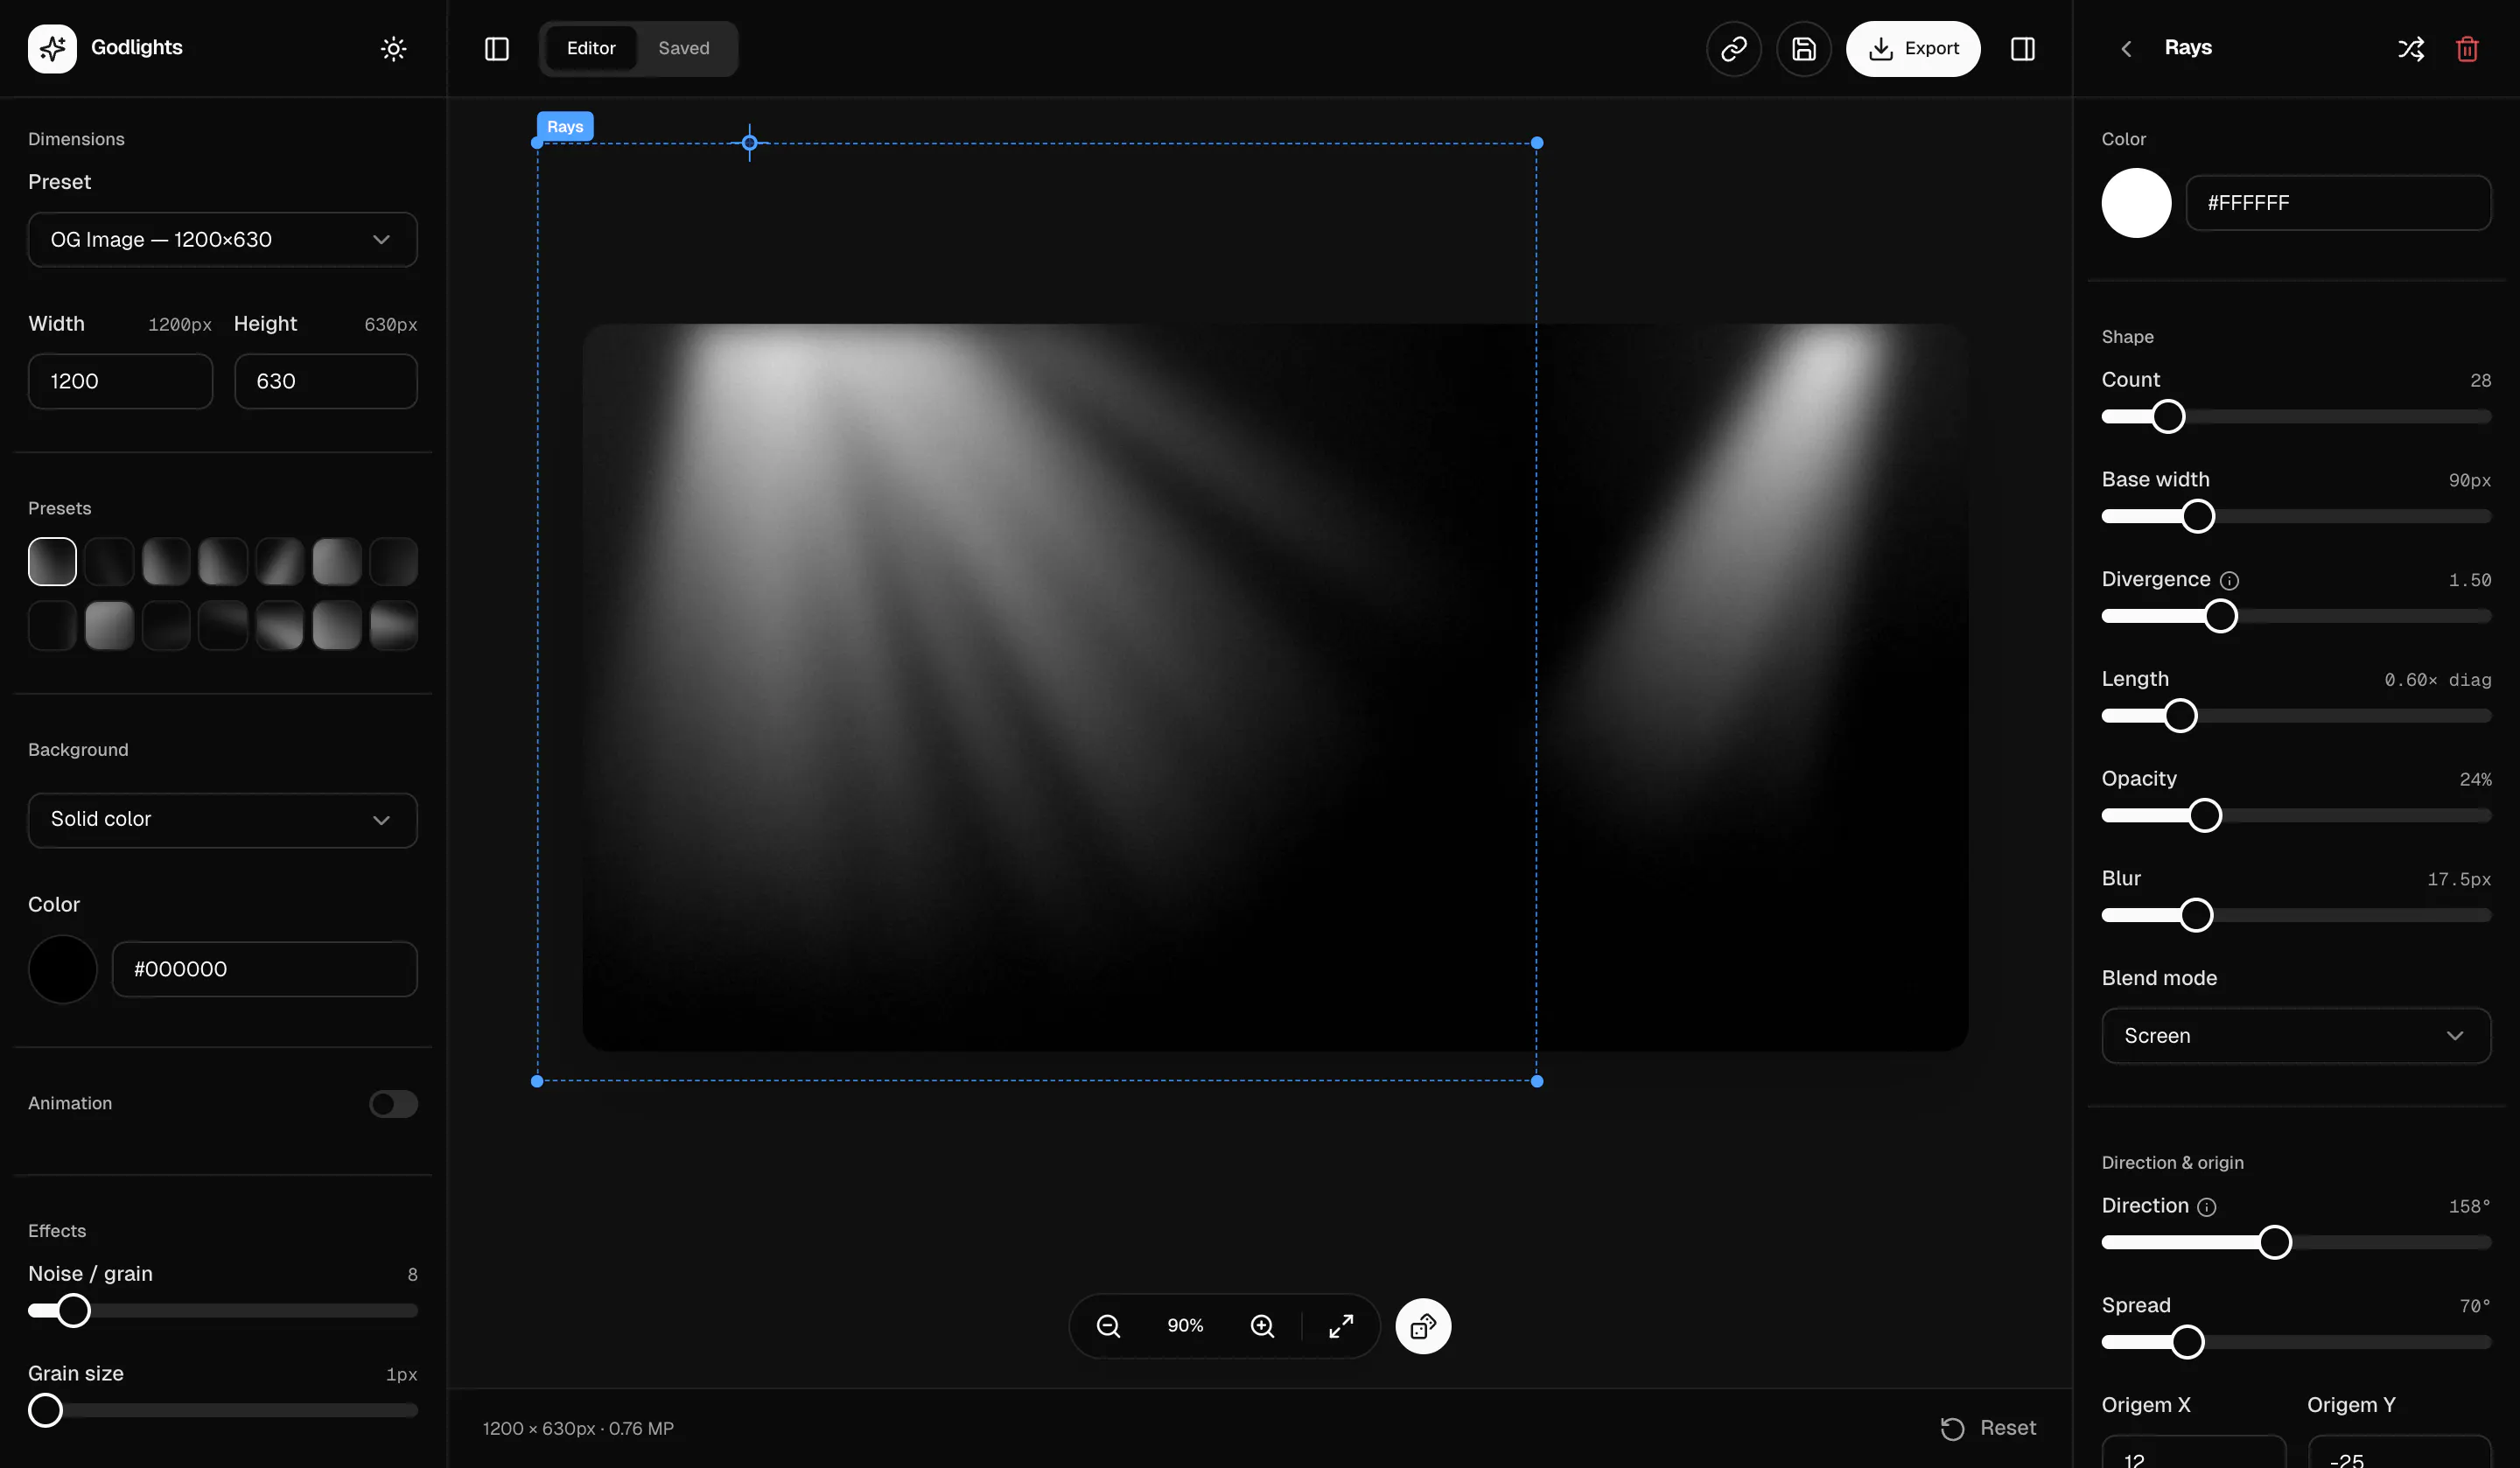Viewport: 2520px width, 1468px height.
Task: Click the 90% zoom level readout
Action: [x=1185, y=1326]
